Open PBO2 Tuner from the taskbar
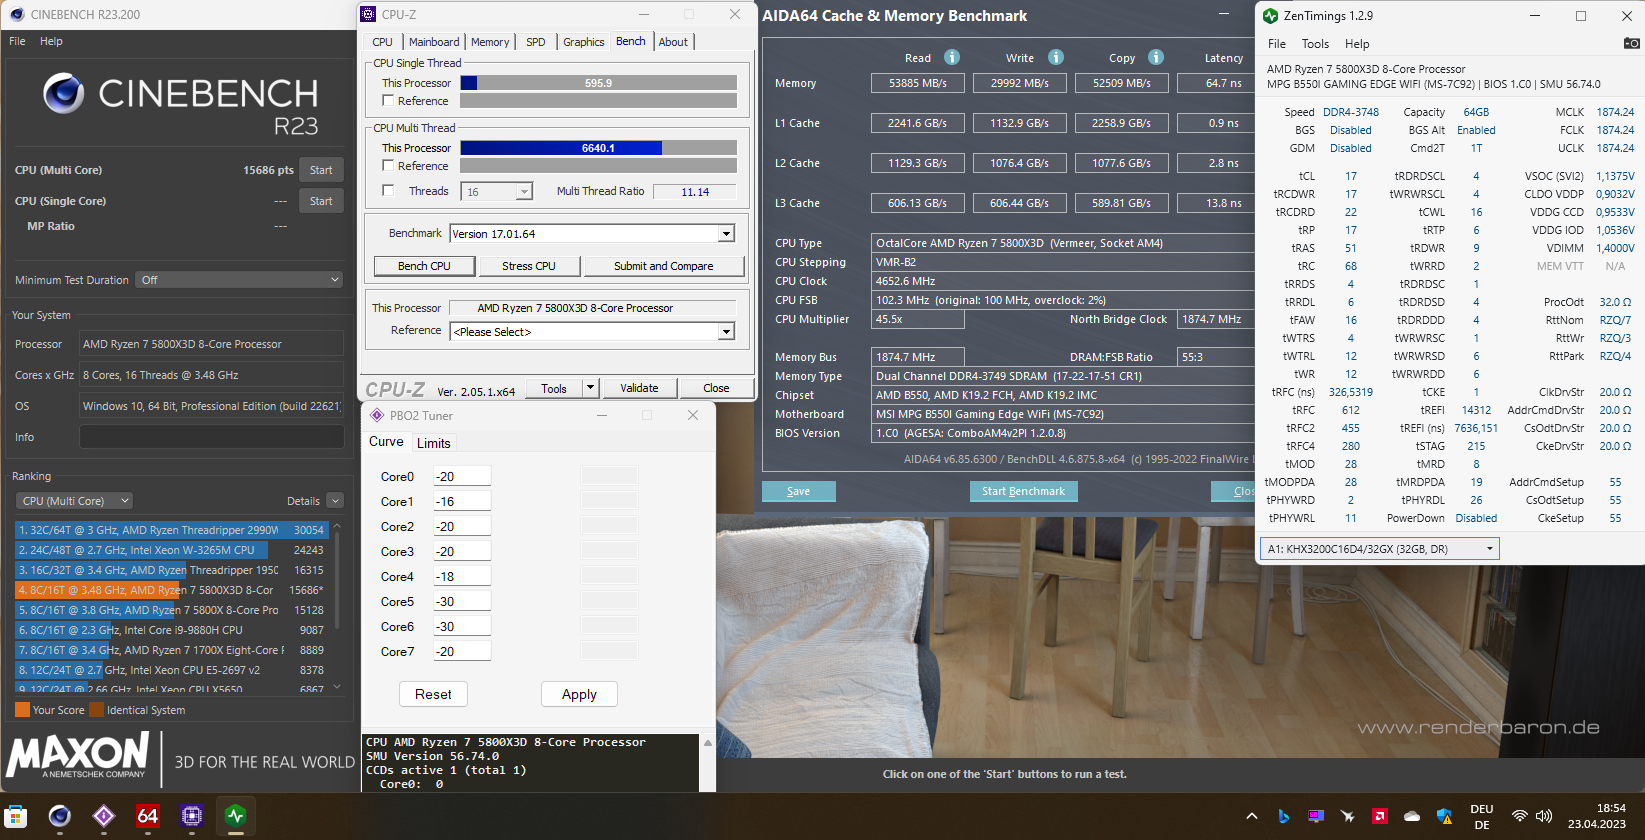This screenshot has width=1645, height=840. coord(104,816)
